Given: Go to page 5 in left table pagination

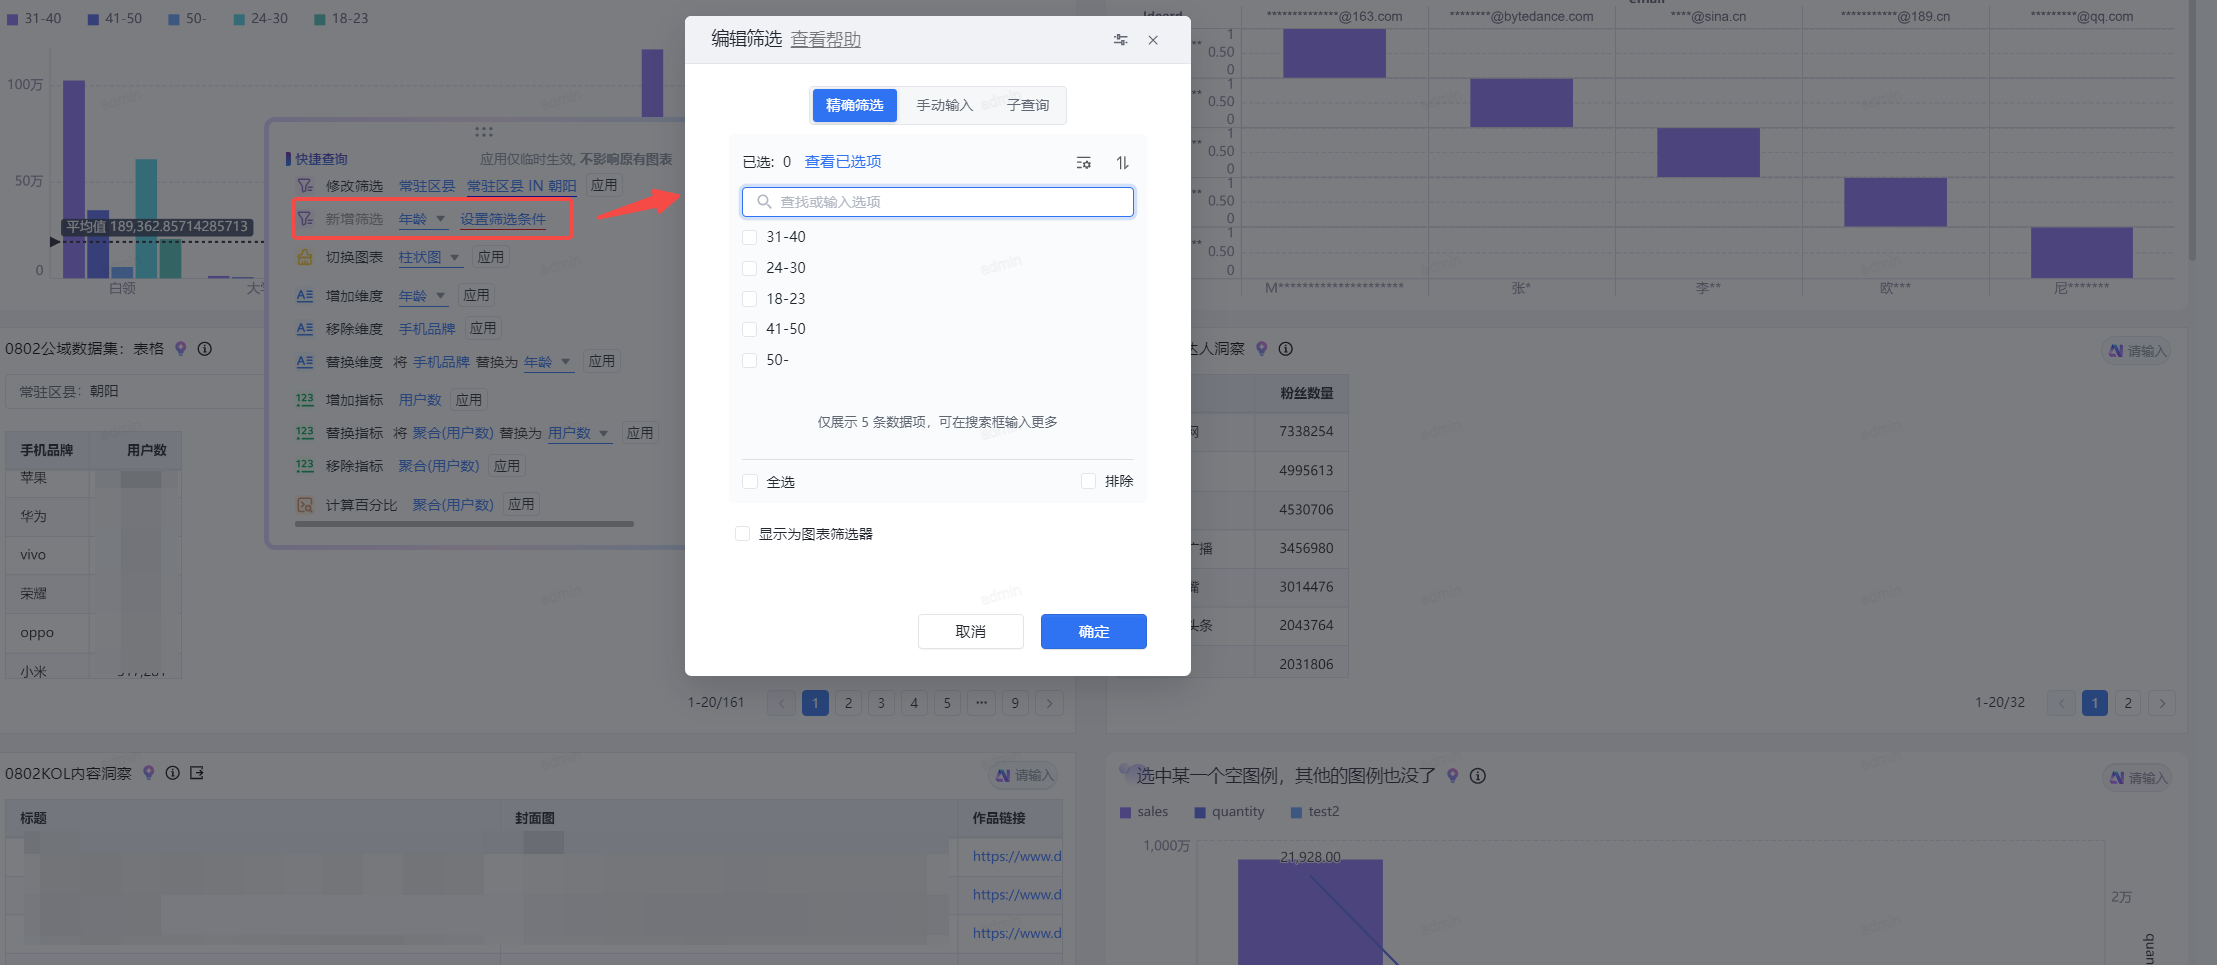Looking at the screenshot, I should click(x=947, y=703).
